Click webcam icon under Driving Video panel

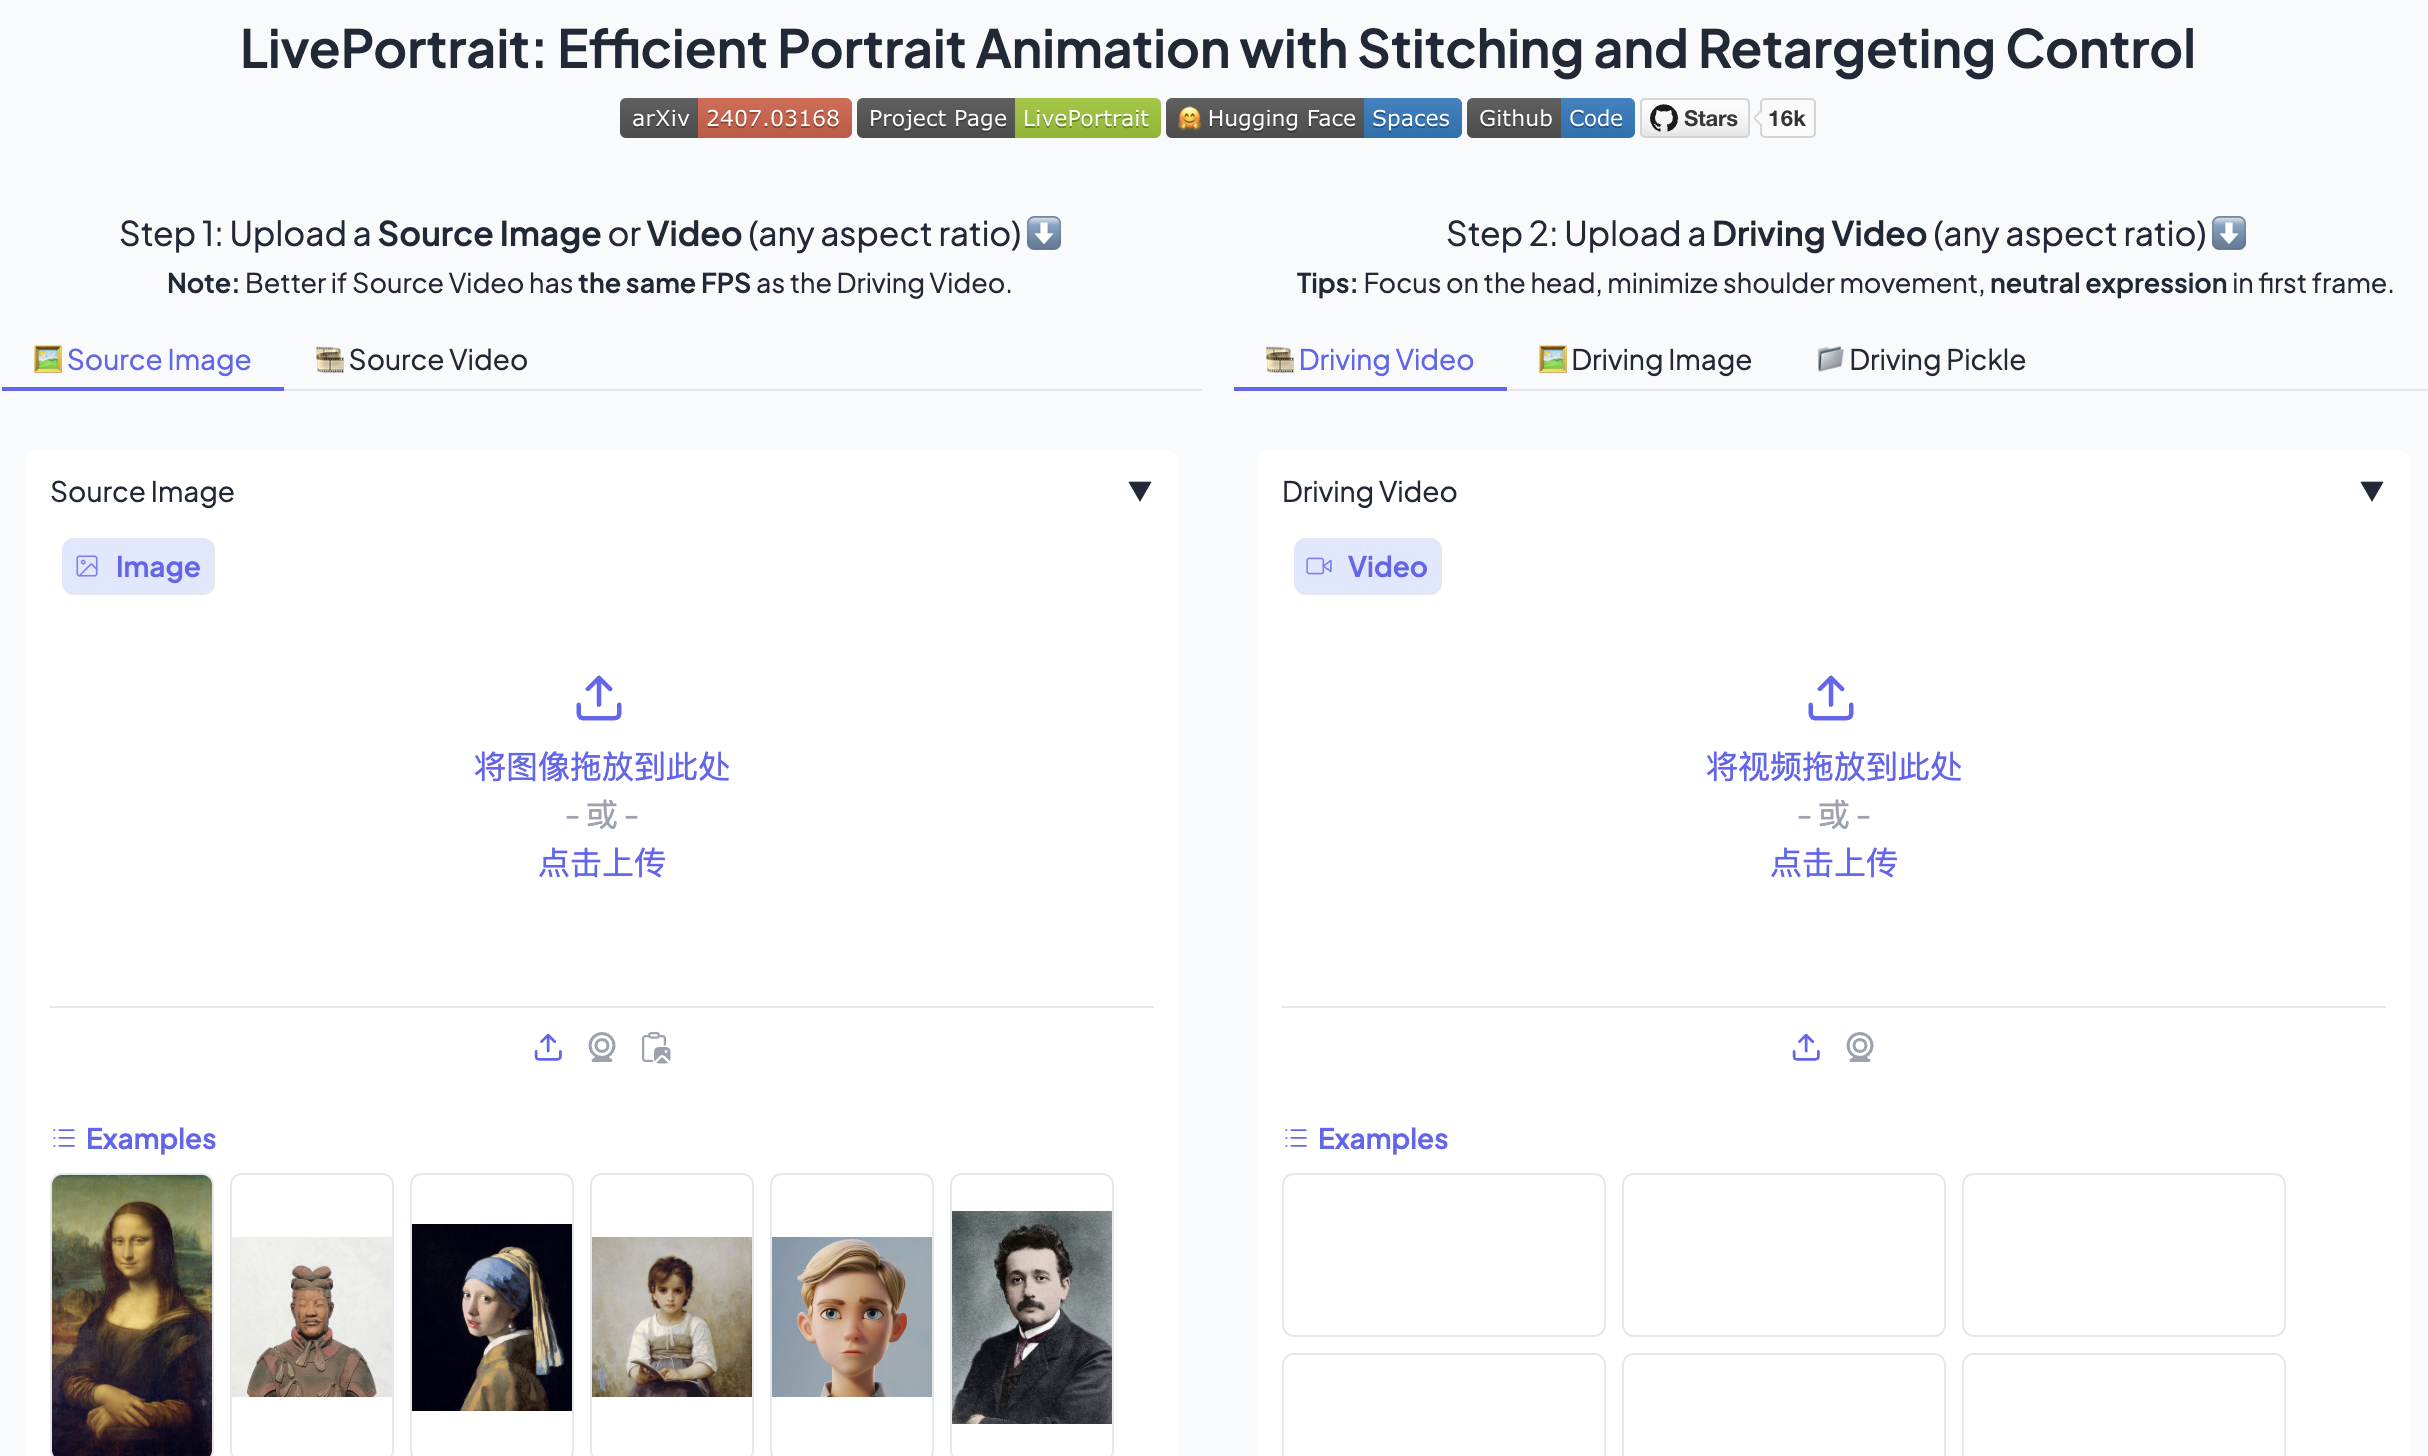1860,1047
